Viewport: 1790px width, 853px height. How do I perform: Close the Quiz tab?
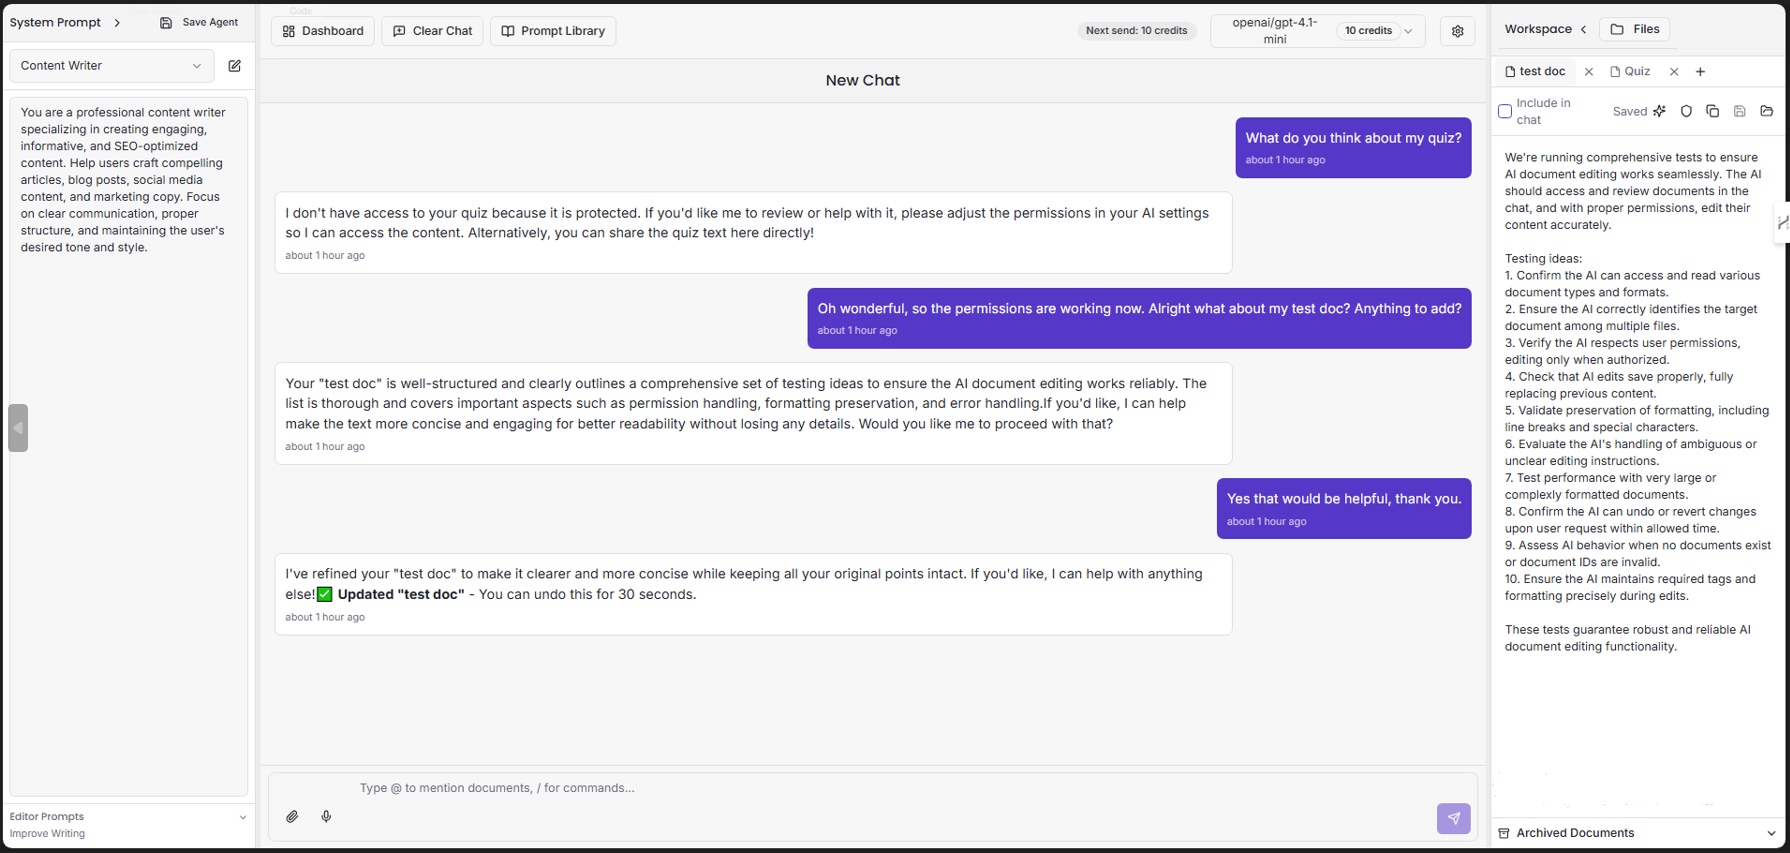(1674, 72)
